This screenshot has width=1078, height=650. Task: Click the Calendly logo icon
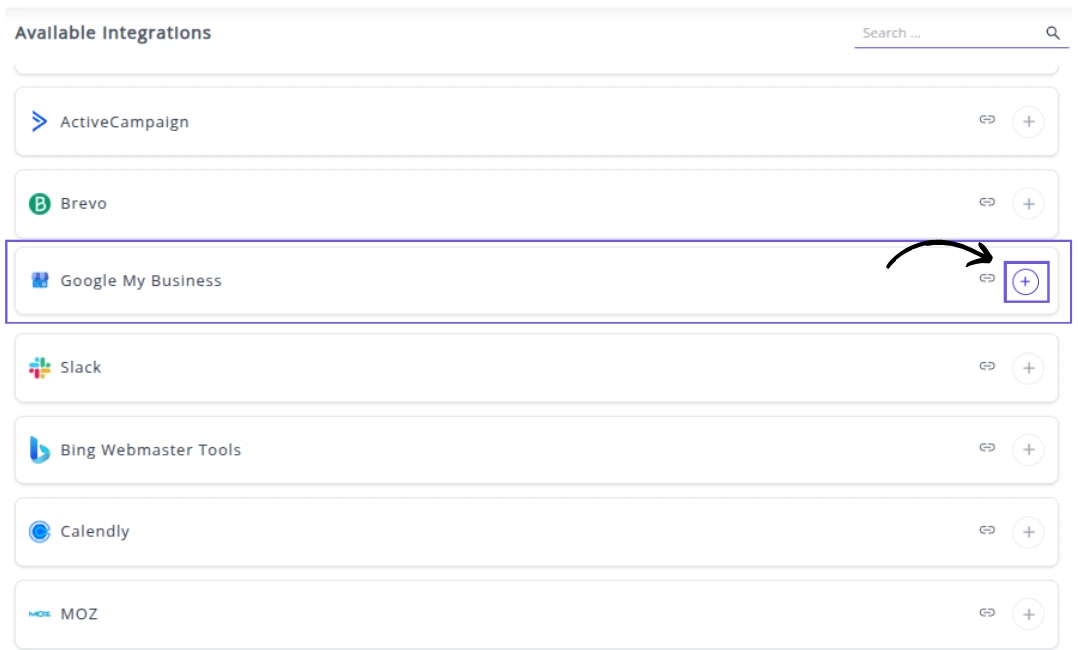(x=40, y=532)
